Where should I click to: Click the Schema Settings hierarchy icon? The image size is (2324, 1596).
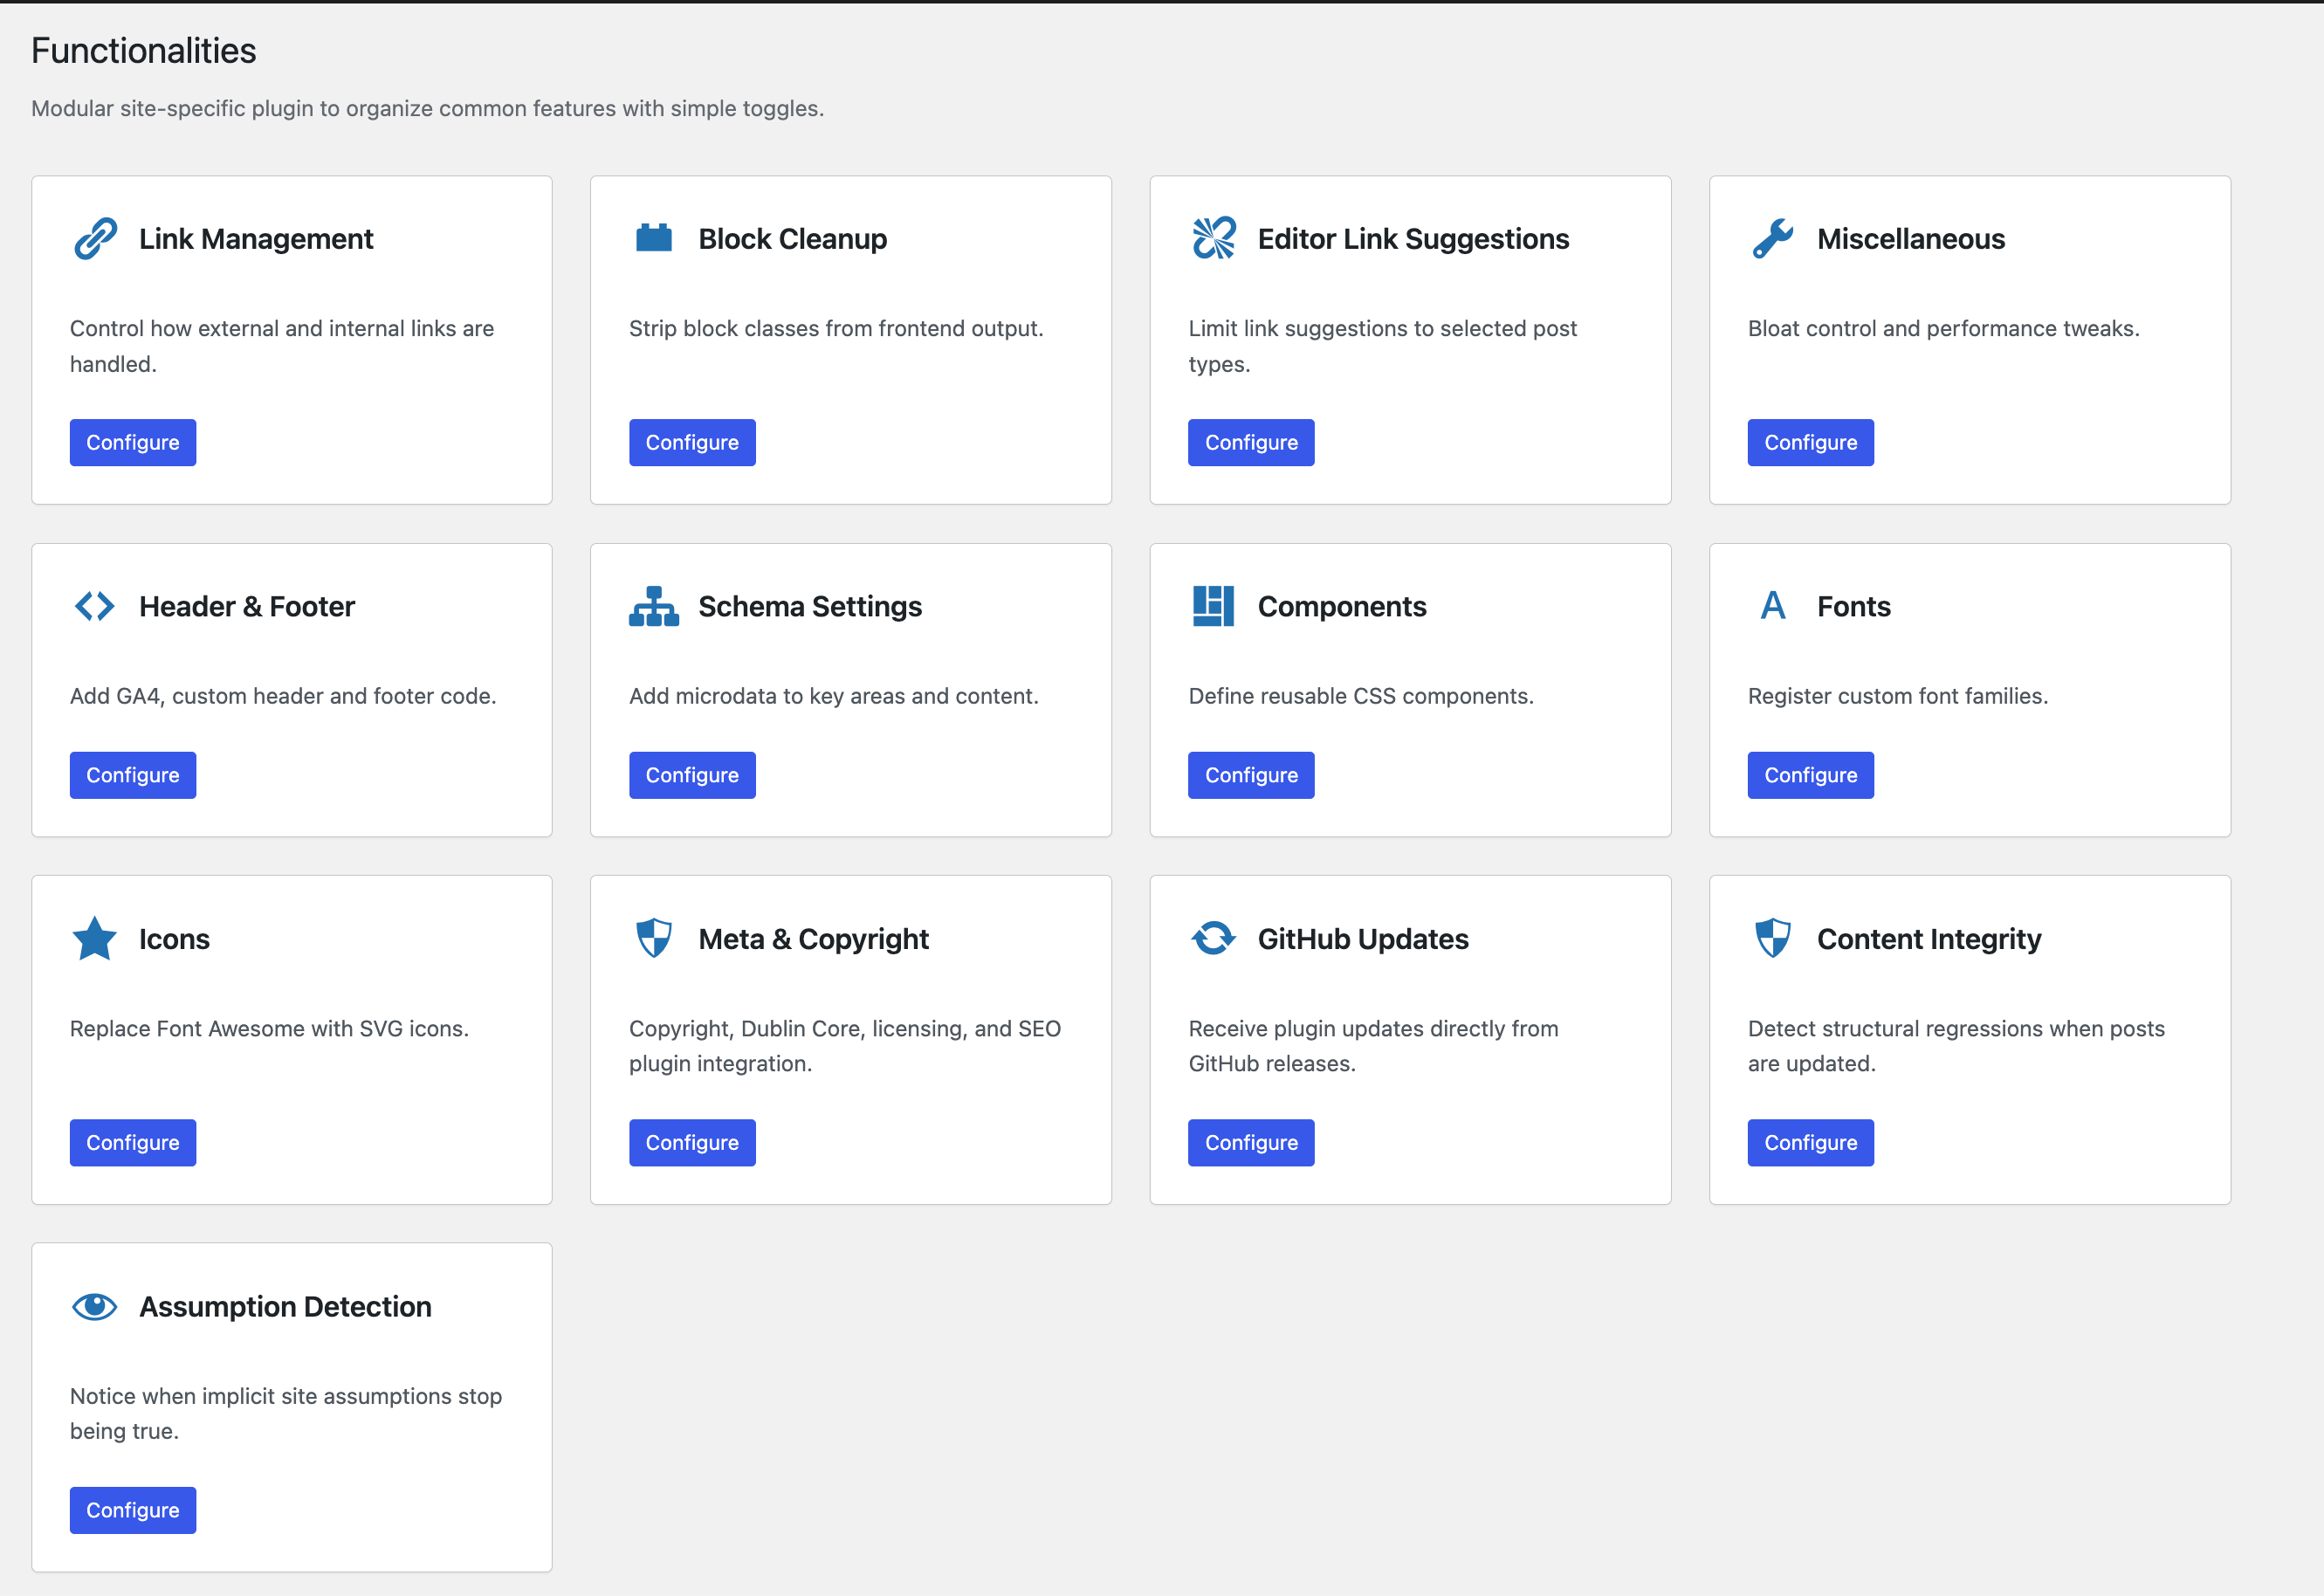click(654, 606)
